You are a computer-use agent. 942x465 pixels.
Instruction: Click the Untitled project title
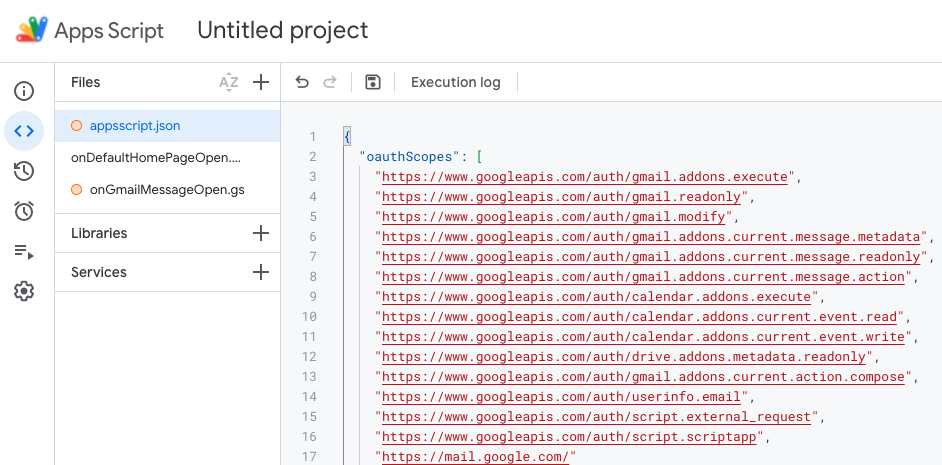pyautogui.click(x=283, y=30)
